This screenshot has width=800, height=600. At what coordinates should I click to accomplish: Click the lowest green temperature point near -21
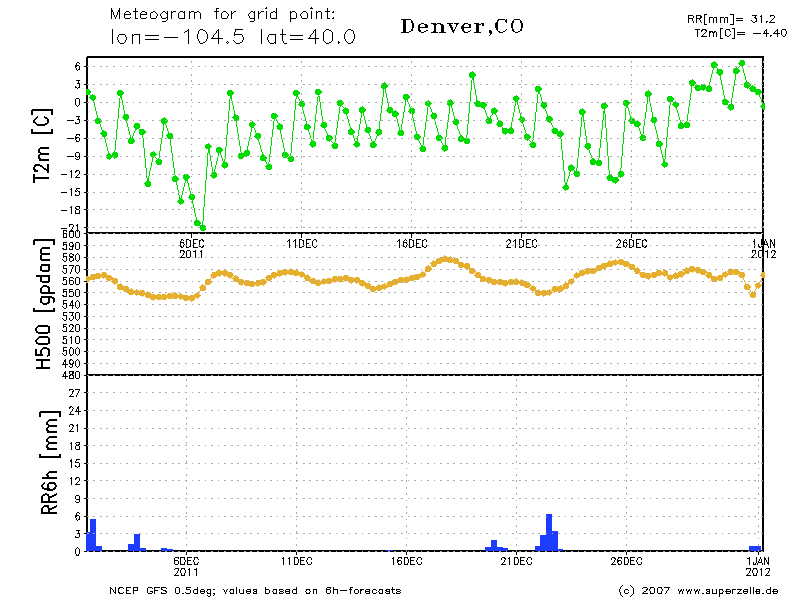[203, 227]
